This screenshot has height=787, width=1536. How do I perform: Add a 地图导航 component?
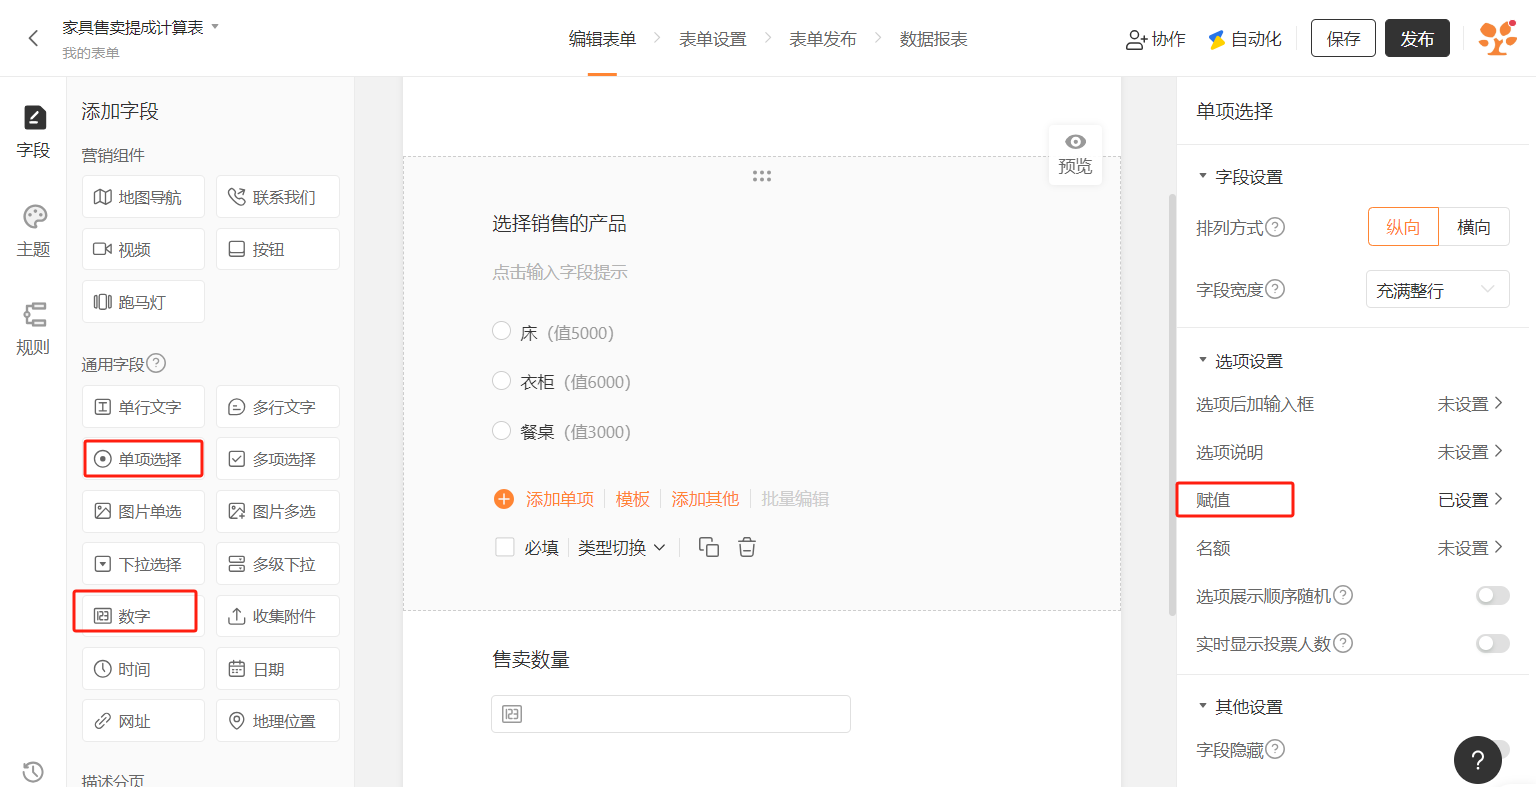click(143, 197)
